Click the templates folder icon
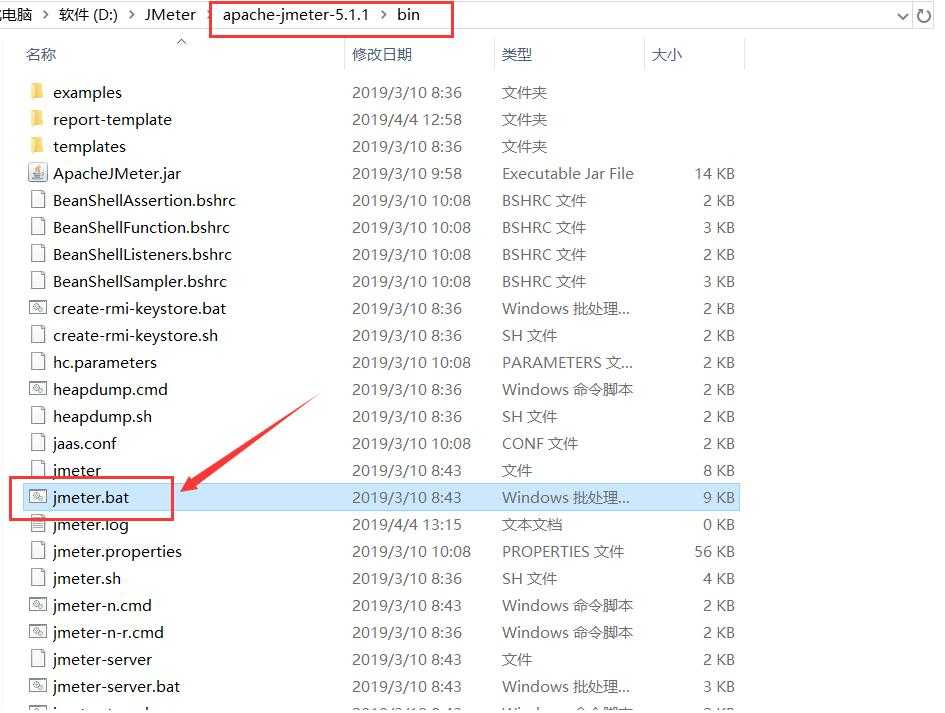 pos(37,146)
